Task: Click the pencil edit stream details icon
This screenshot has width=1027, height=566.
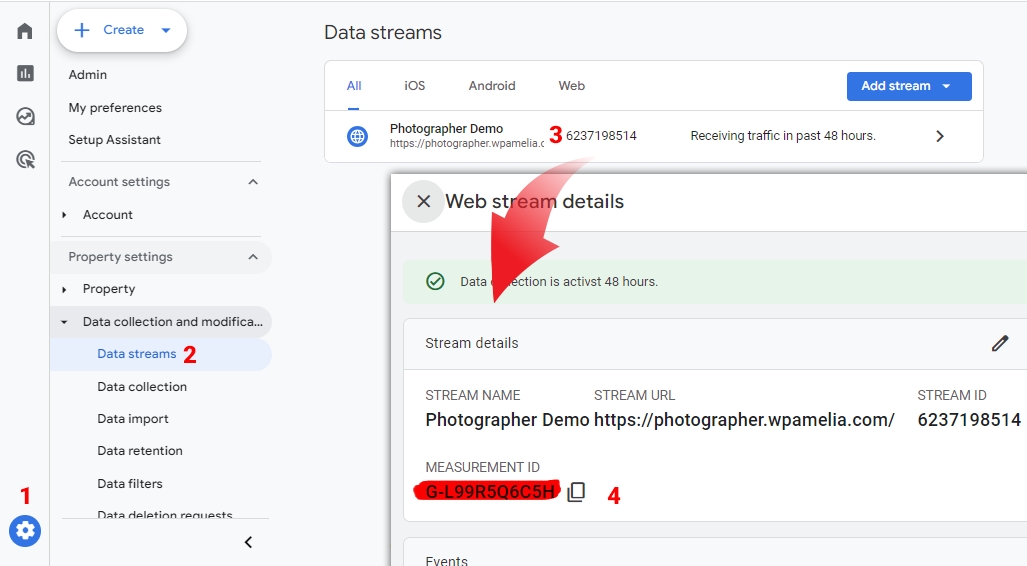Action: coord(999,343)
